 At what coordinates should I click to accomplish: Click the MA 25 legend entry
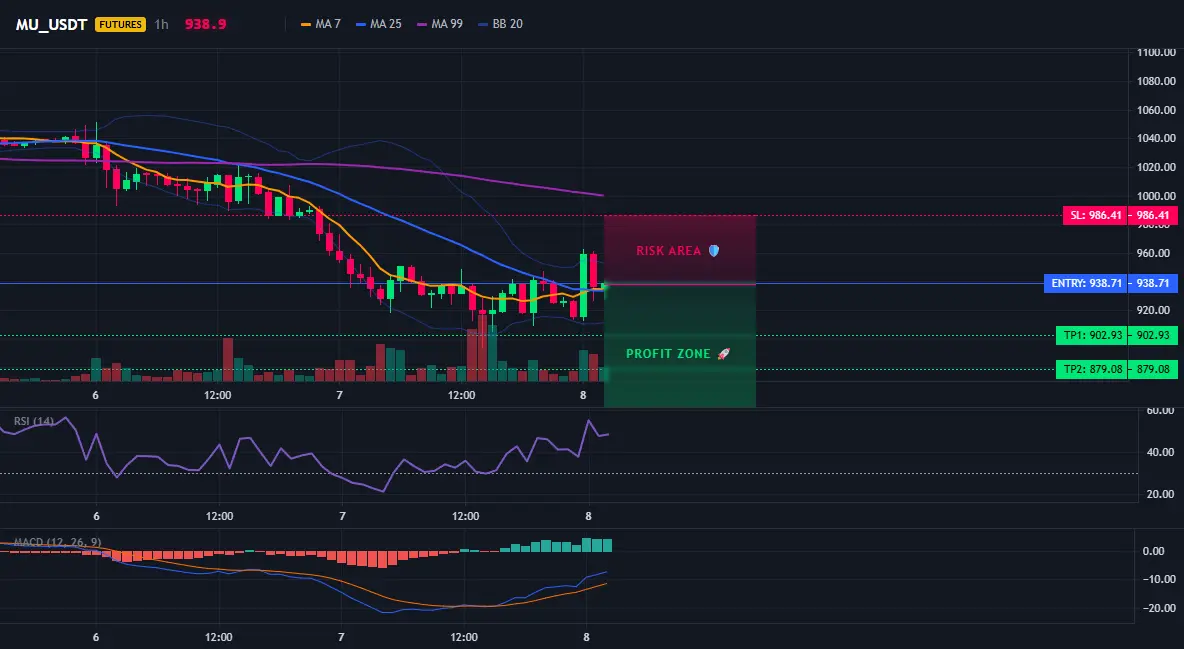click(x=379, y=24)
